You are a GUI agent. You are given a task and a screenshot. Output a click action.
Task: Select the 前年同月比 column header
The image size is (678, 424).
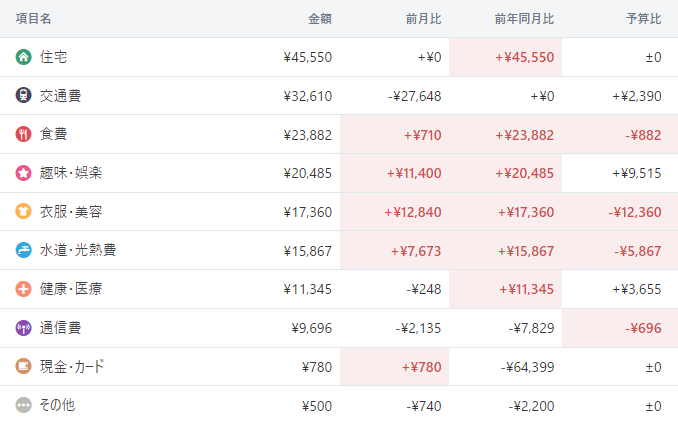524,19
